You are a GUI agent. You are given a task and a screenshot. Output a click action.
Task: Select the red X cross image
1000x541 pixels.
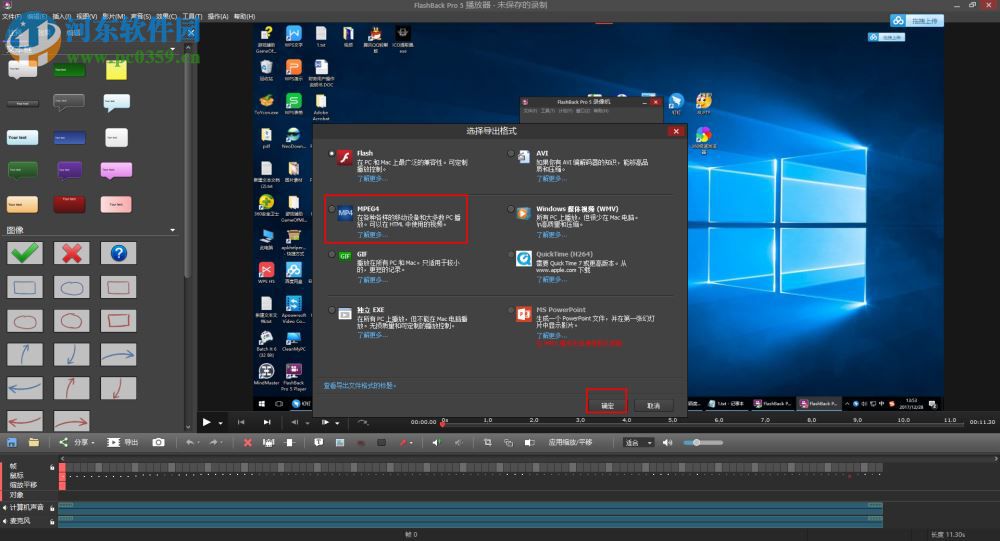[71, 253]
